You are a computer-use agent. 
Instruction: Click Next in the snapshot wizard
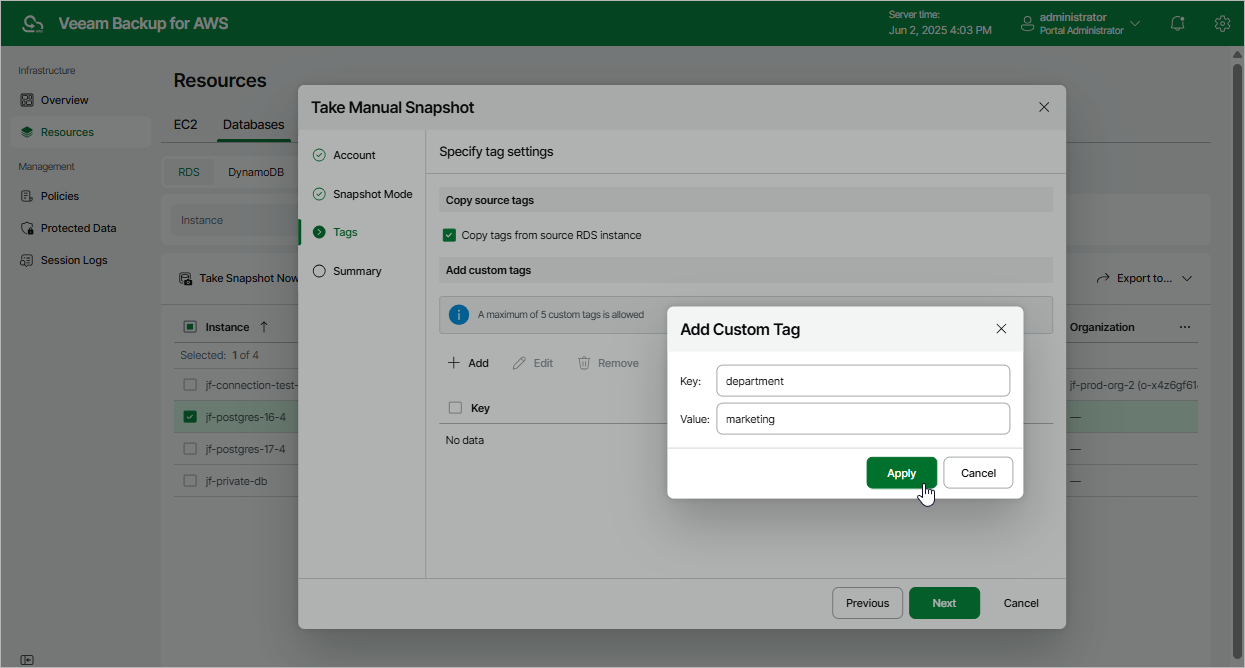coord(944,603)
